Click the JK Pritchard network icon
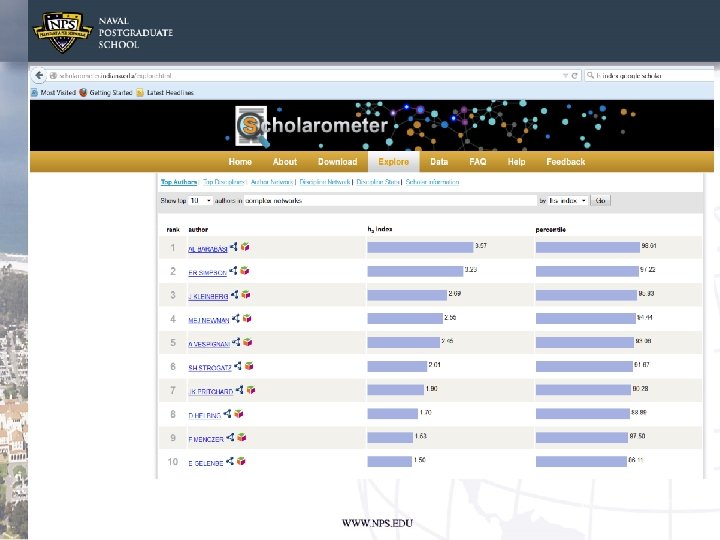 pos(240,390)
